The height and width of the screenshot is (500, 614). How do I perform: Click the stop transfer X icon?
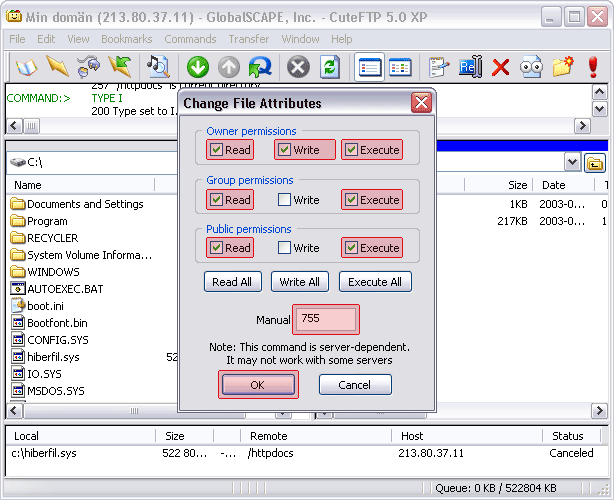pyautogui.click(x=297, y=67)
